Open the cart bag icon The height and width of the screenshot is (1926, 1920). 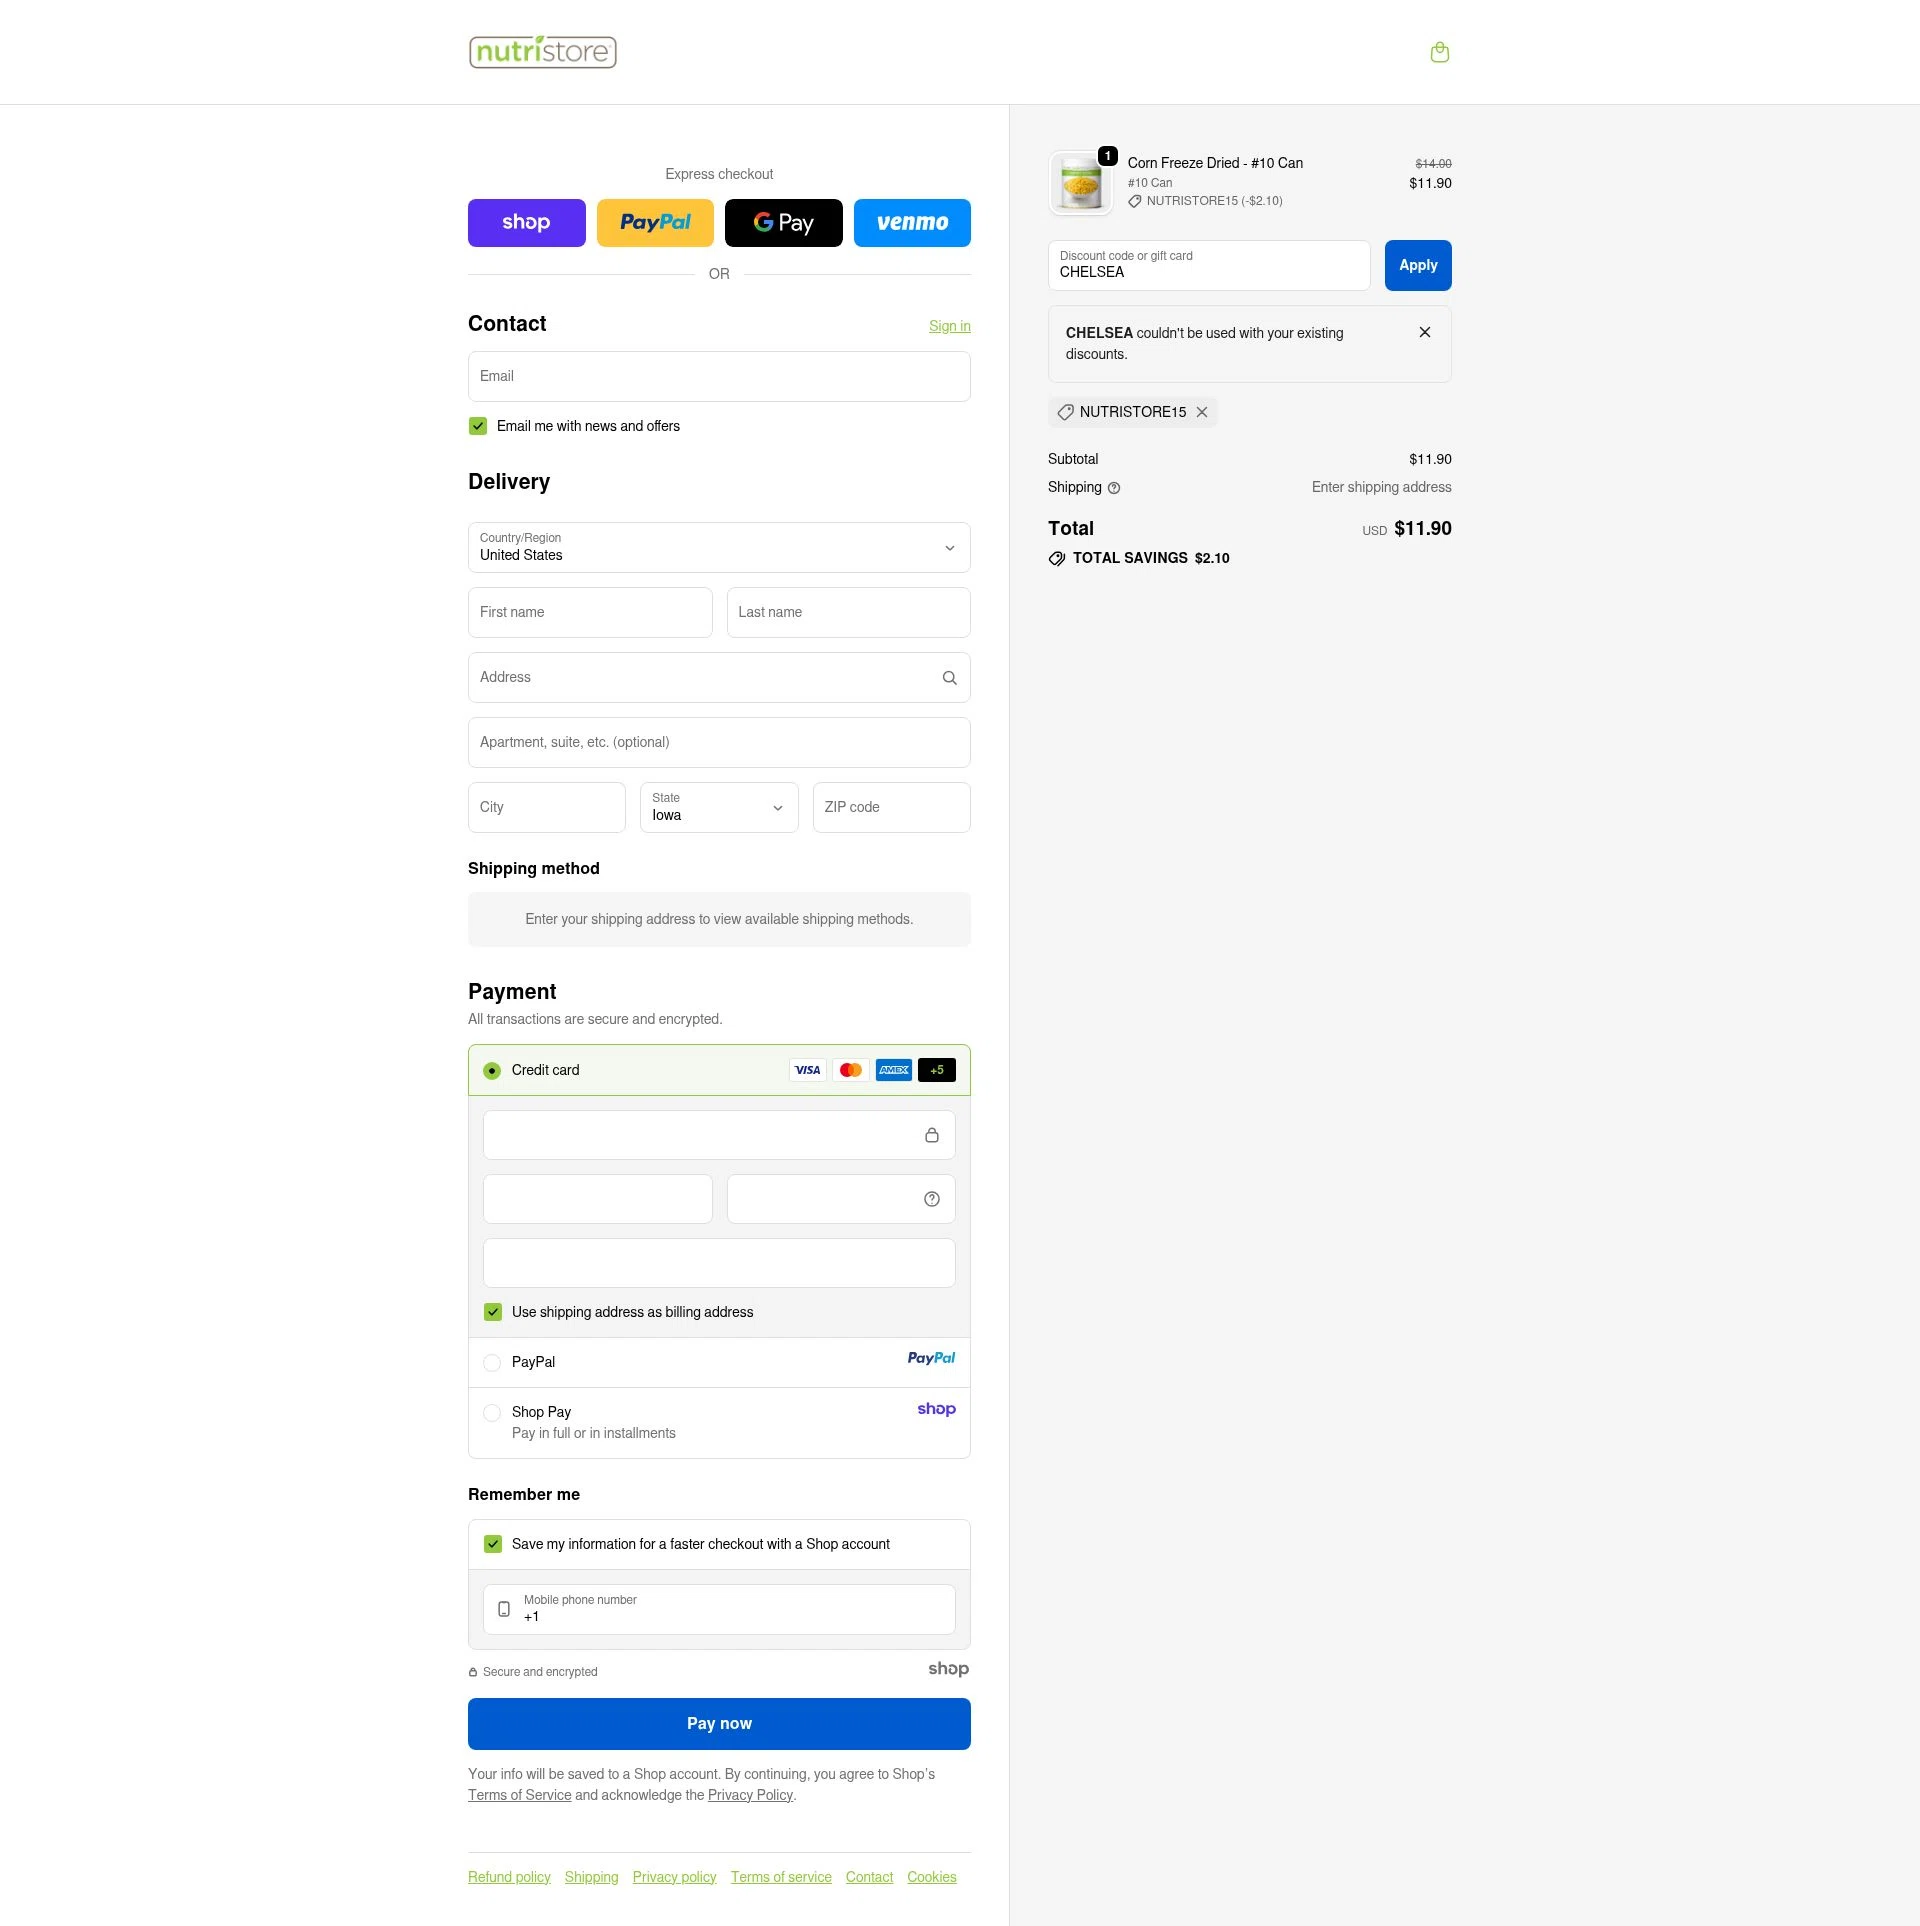tap(1440, 52)
